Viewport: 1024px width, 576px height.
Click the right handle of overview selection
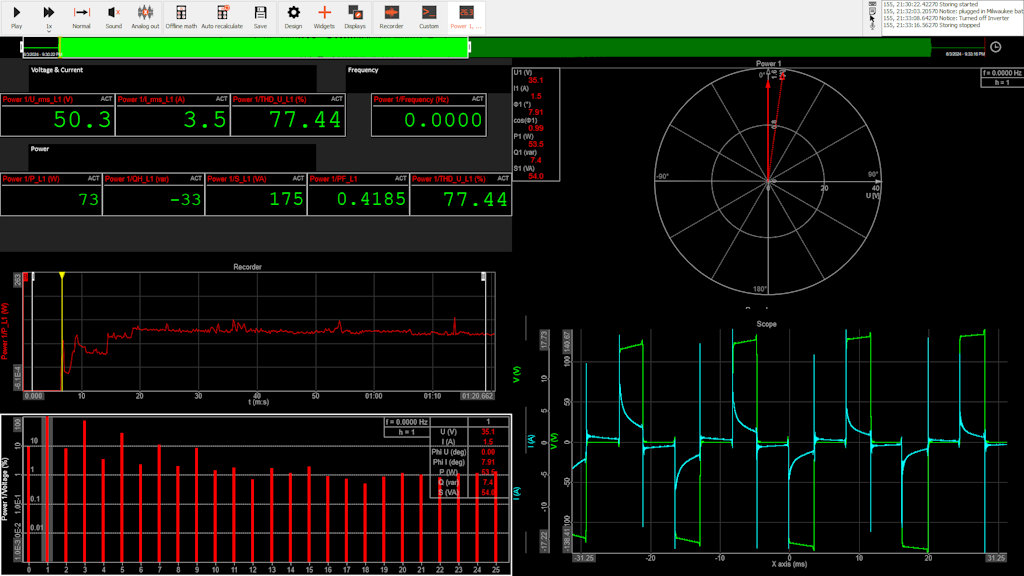pos(468,47)
